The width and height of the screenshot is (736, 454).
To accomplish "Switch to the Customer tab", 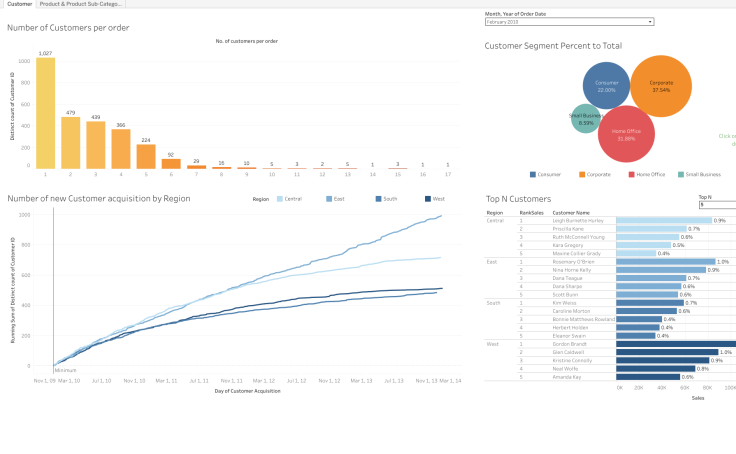I will (x=19, y=4).
